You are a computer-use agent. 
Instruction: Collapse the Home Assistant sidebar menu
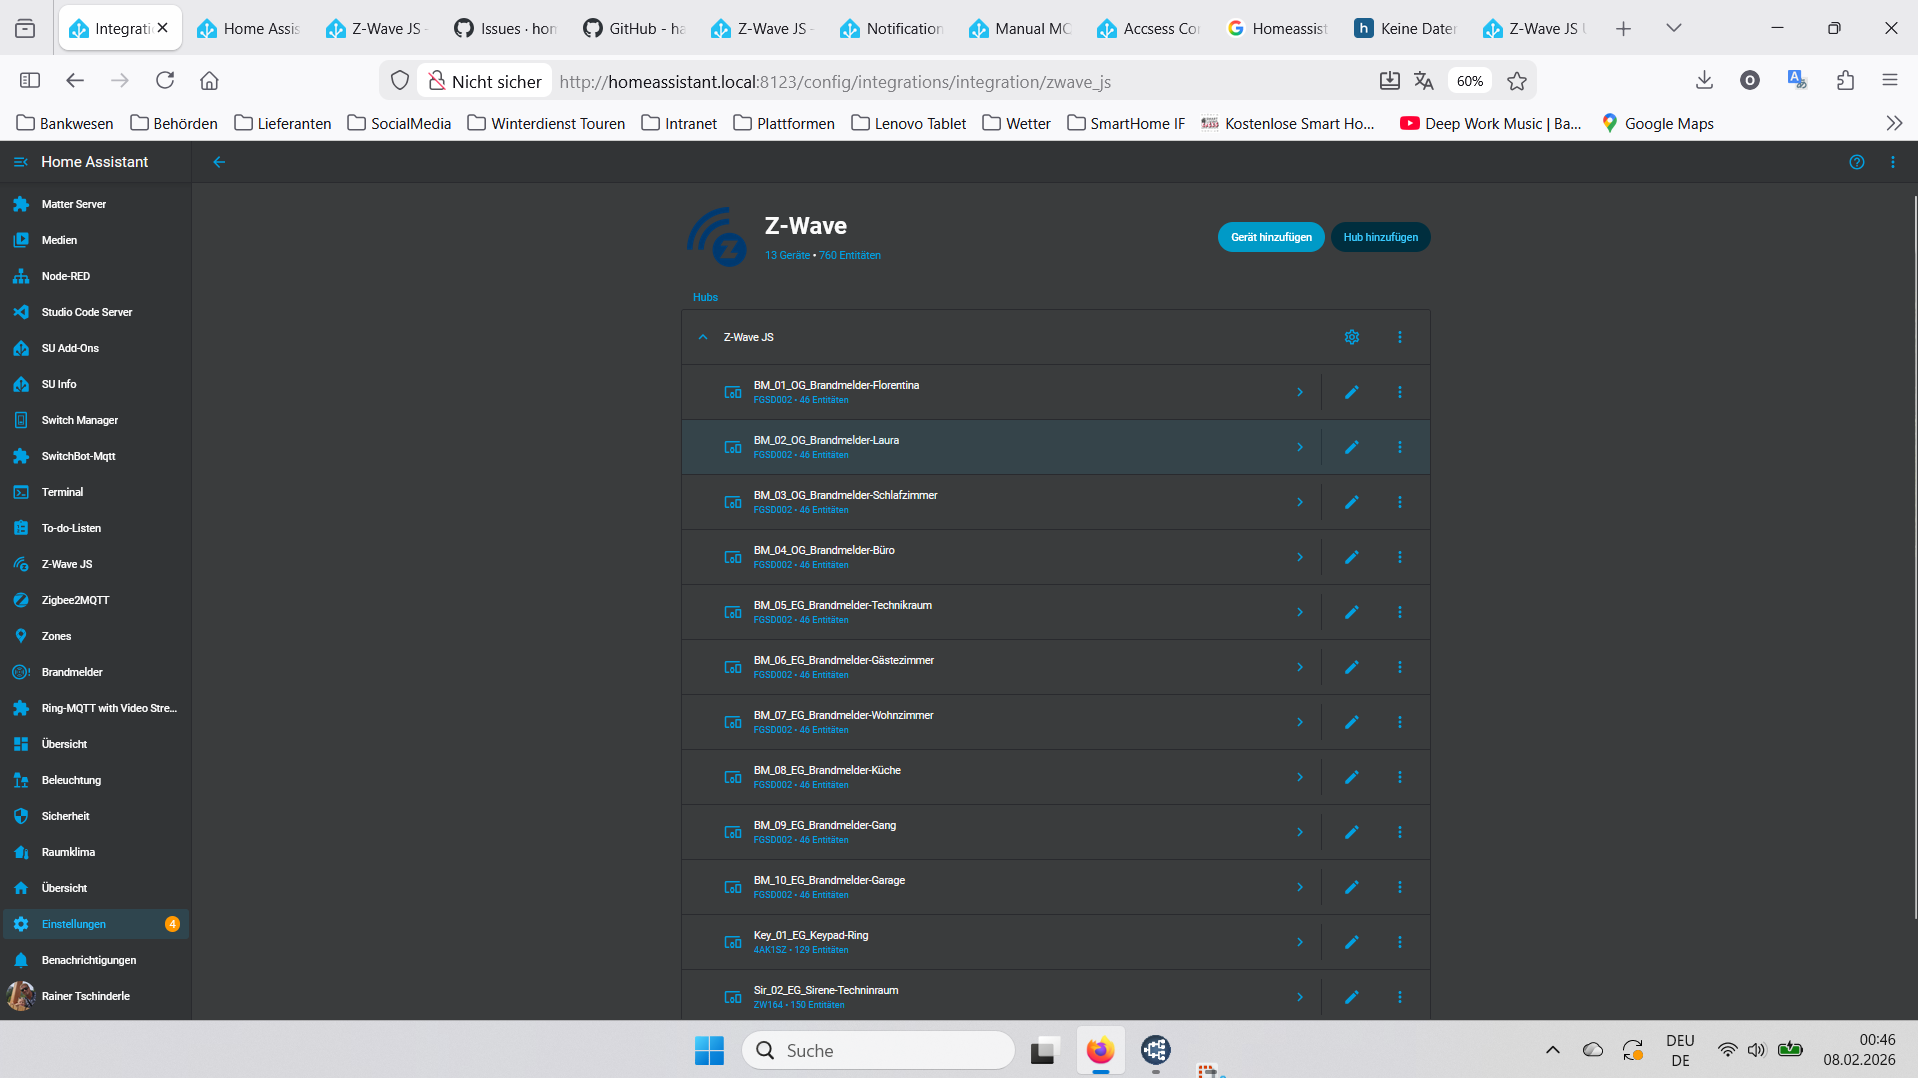[x=21, y=162]
